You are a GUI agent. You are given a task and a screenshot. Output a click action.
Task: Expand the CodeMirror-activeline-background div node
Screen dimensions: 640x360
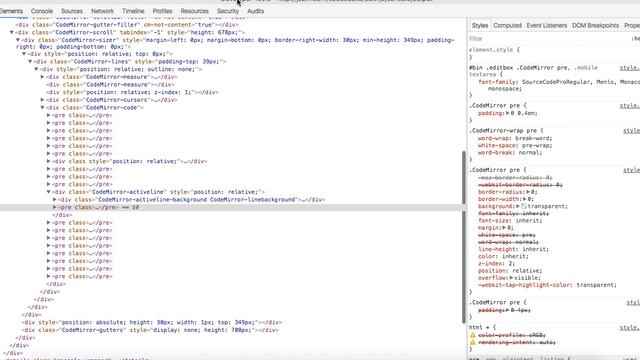coord(55,200)
